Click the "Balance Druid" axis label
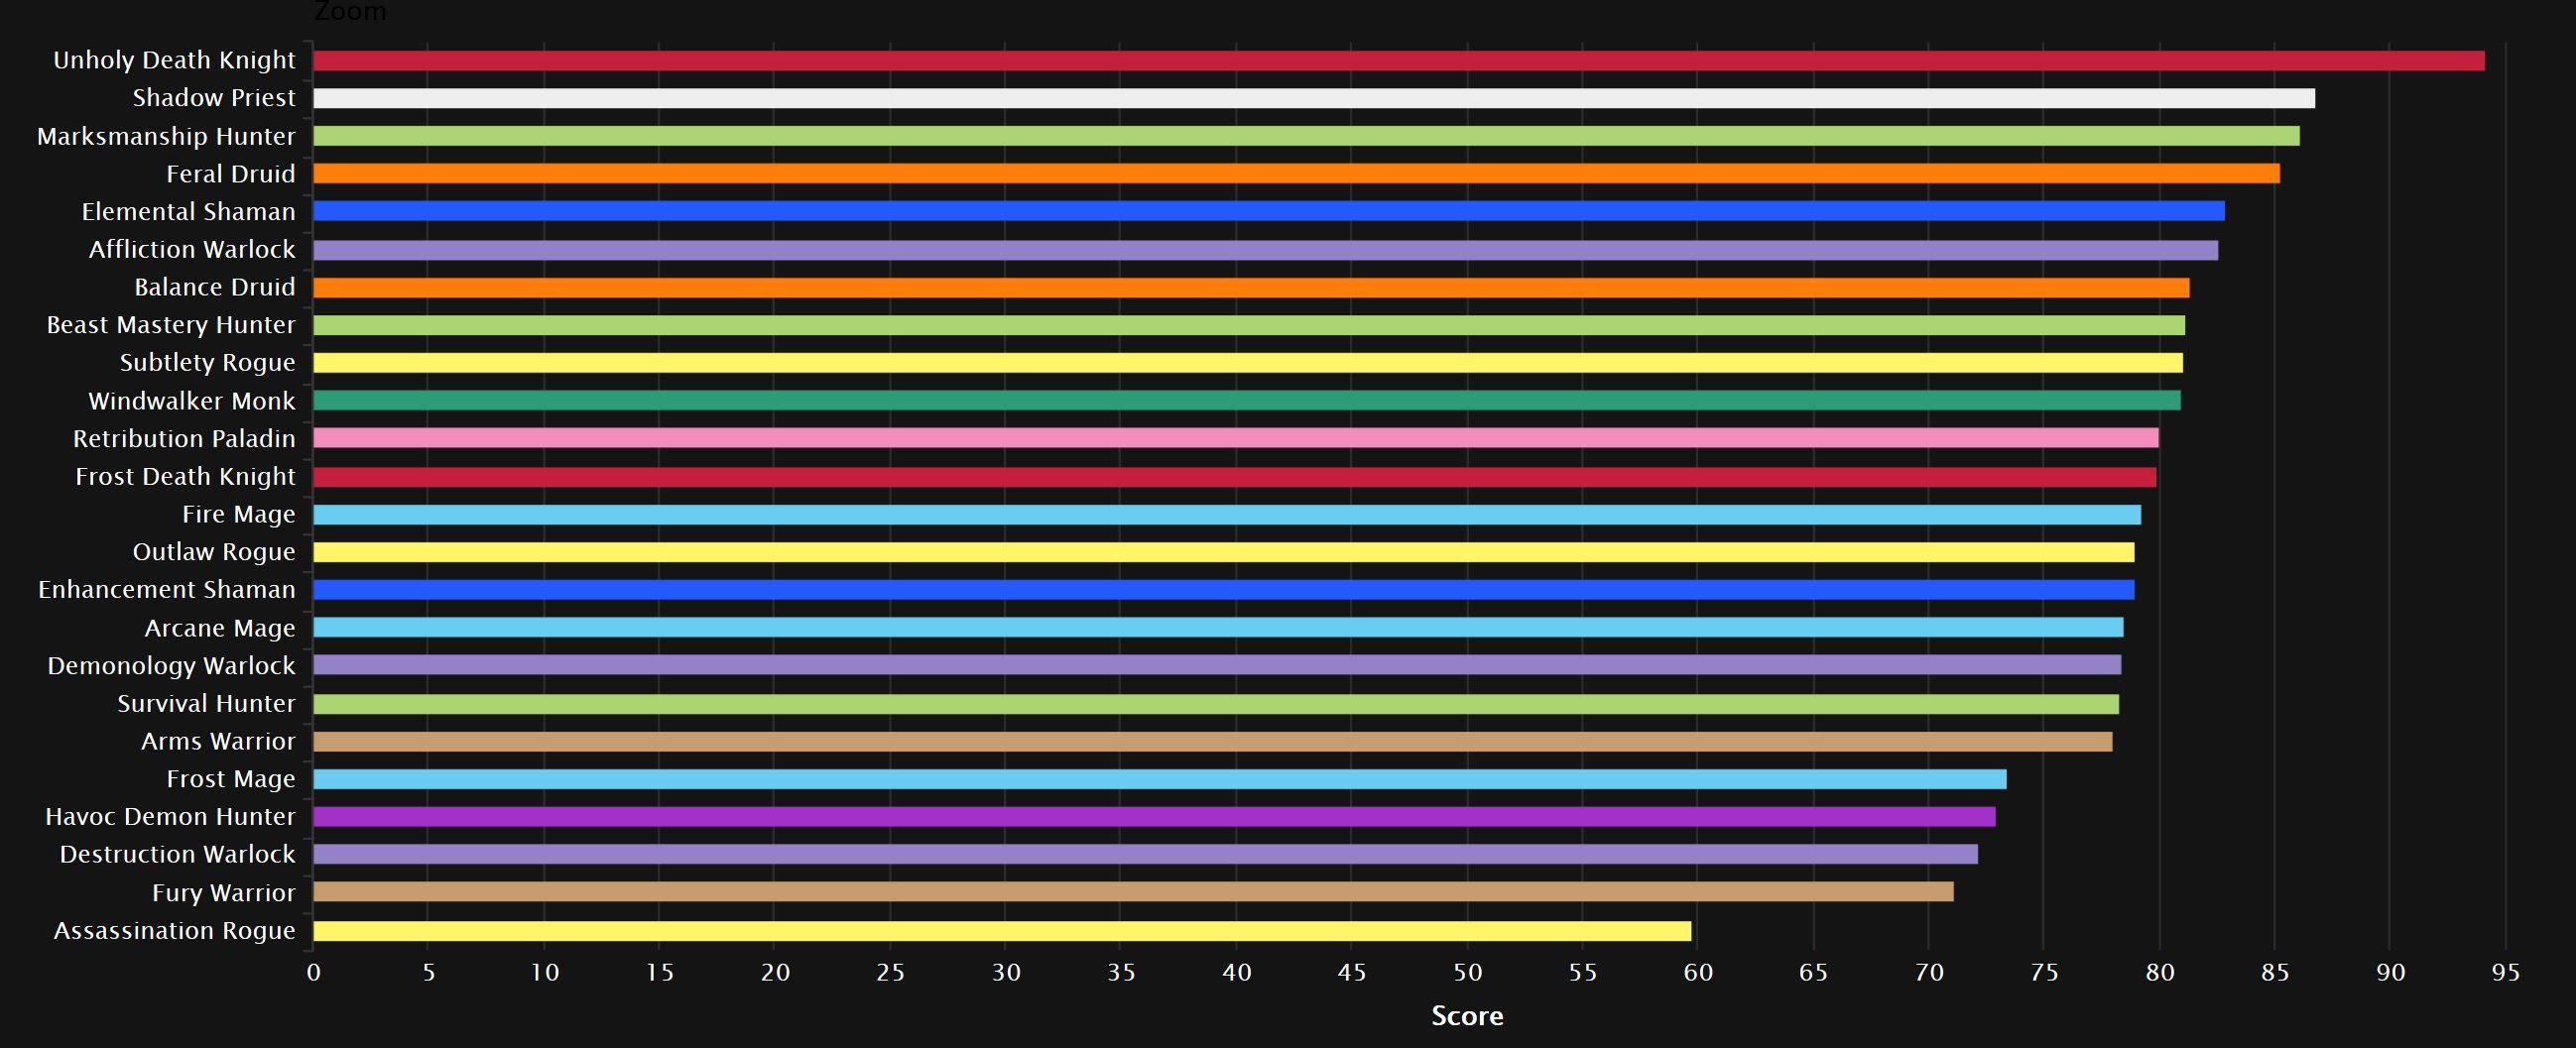This screenshot has width=2576, height=1048. (215, 288)
